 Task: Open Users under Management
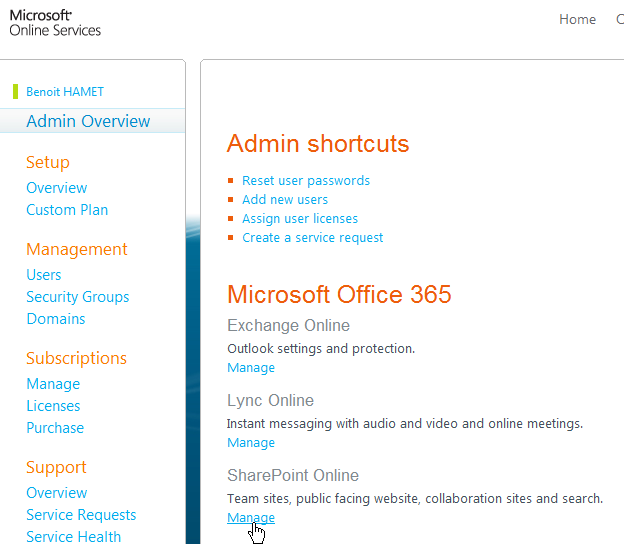(44, 275)
